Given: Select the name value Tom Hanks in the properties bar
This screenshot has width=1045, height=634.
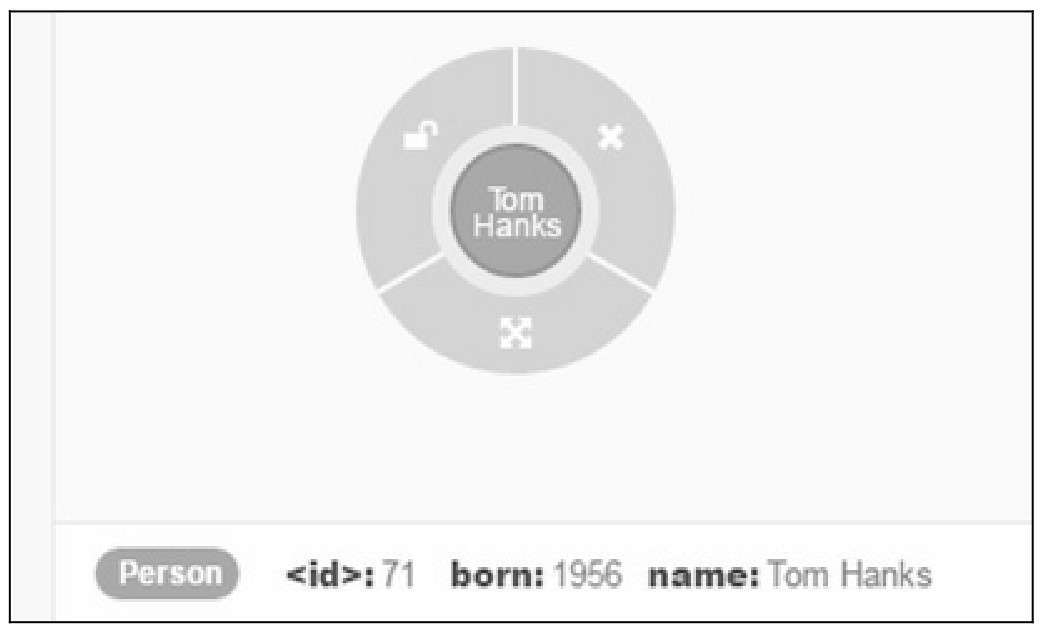Looking at the screenshot, I should click(850, 575).
